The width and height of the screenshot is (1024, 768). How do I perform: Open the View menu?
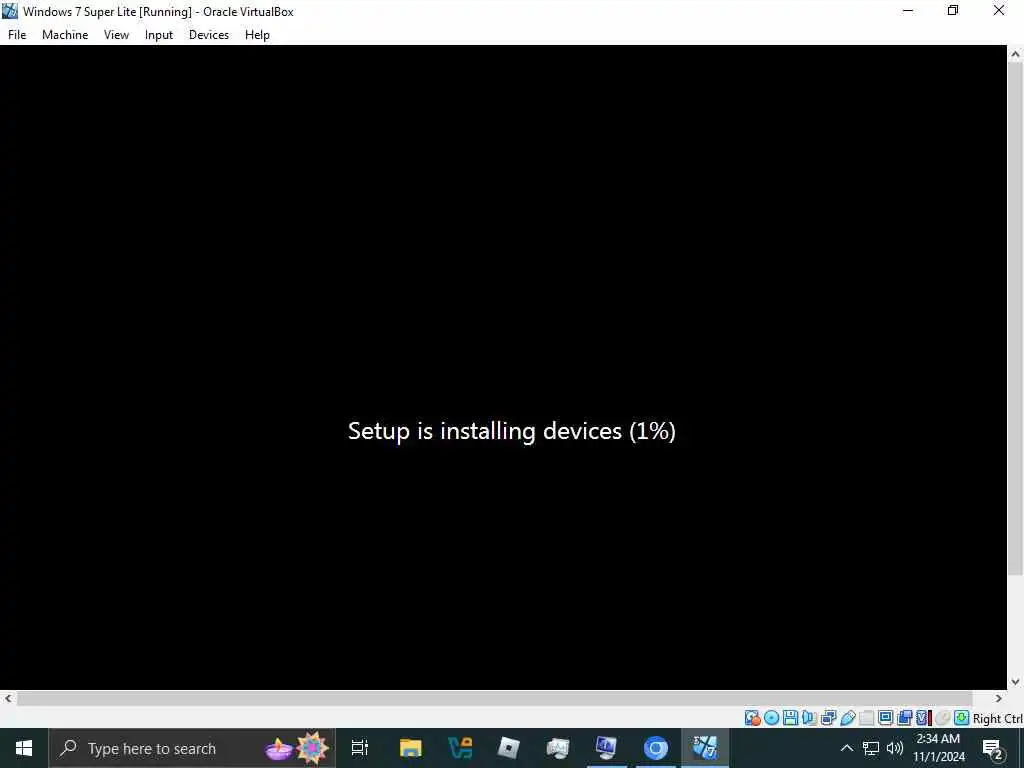116,35
